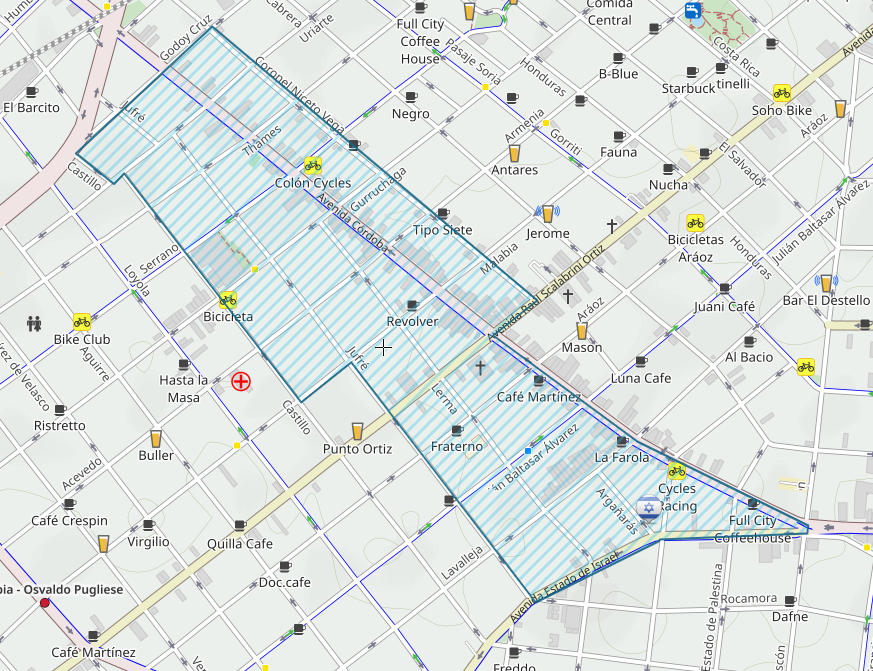The width and height of the screenshot is (873, 671).
Task: Select the Starbuck cafe label
Action: click(688, 89)
